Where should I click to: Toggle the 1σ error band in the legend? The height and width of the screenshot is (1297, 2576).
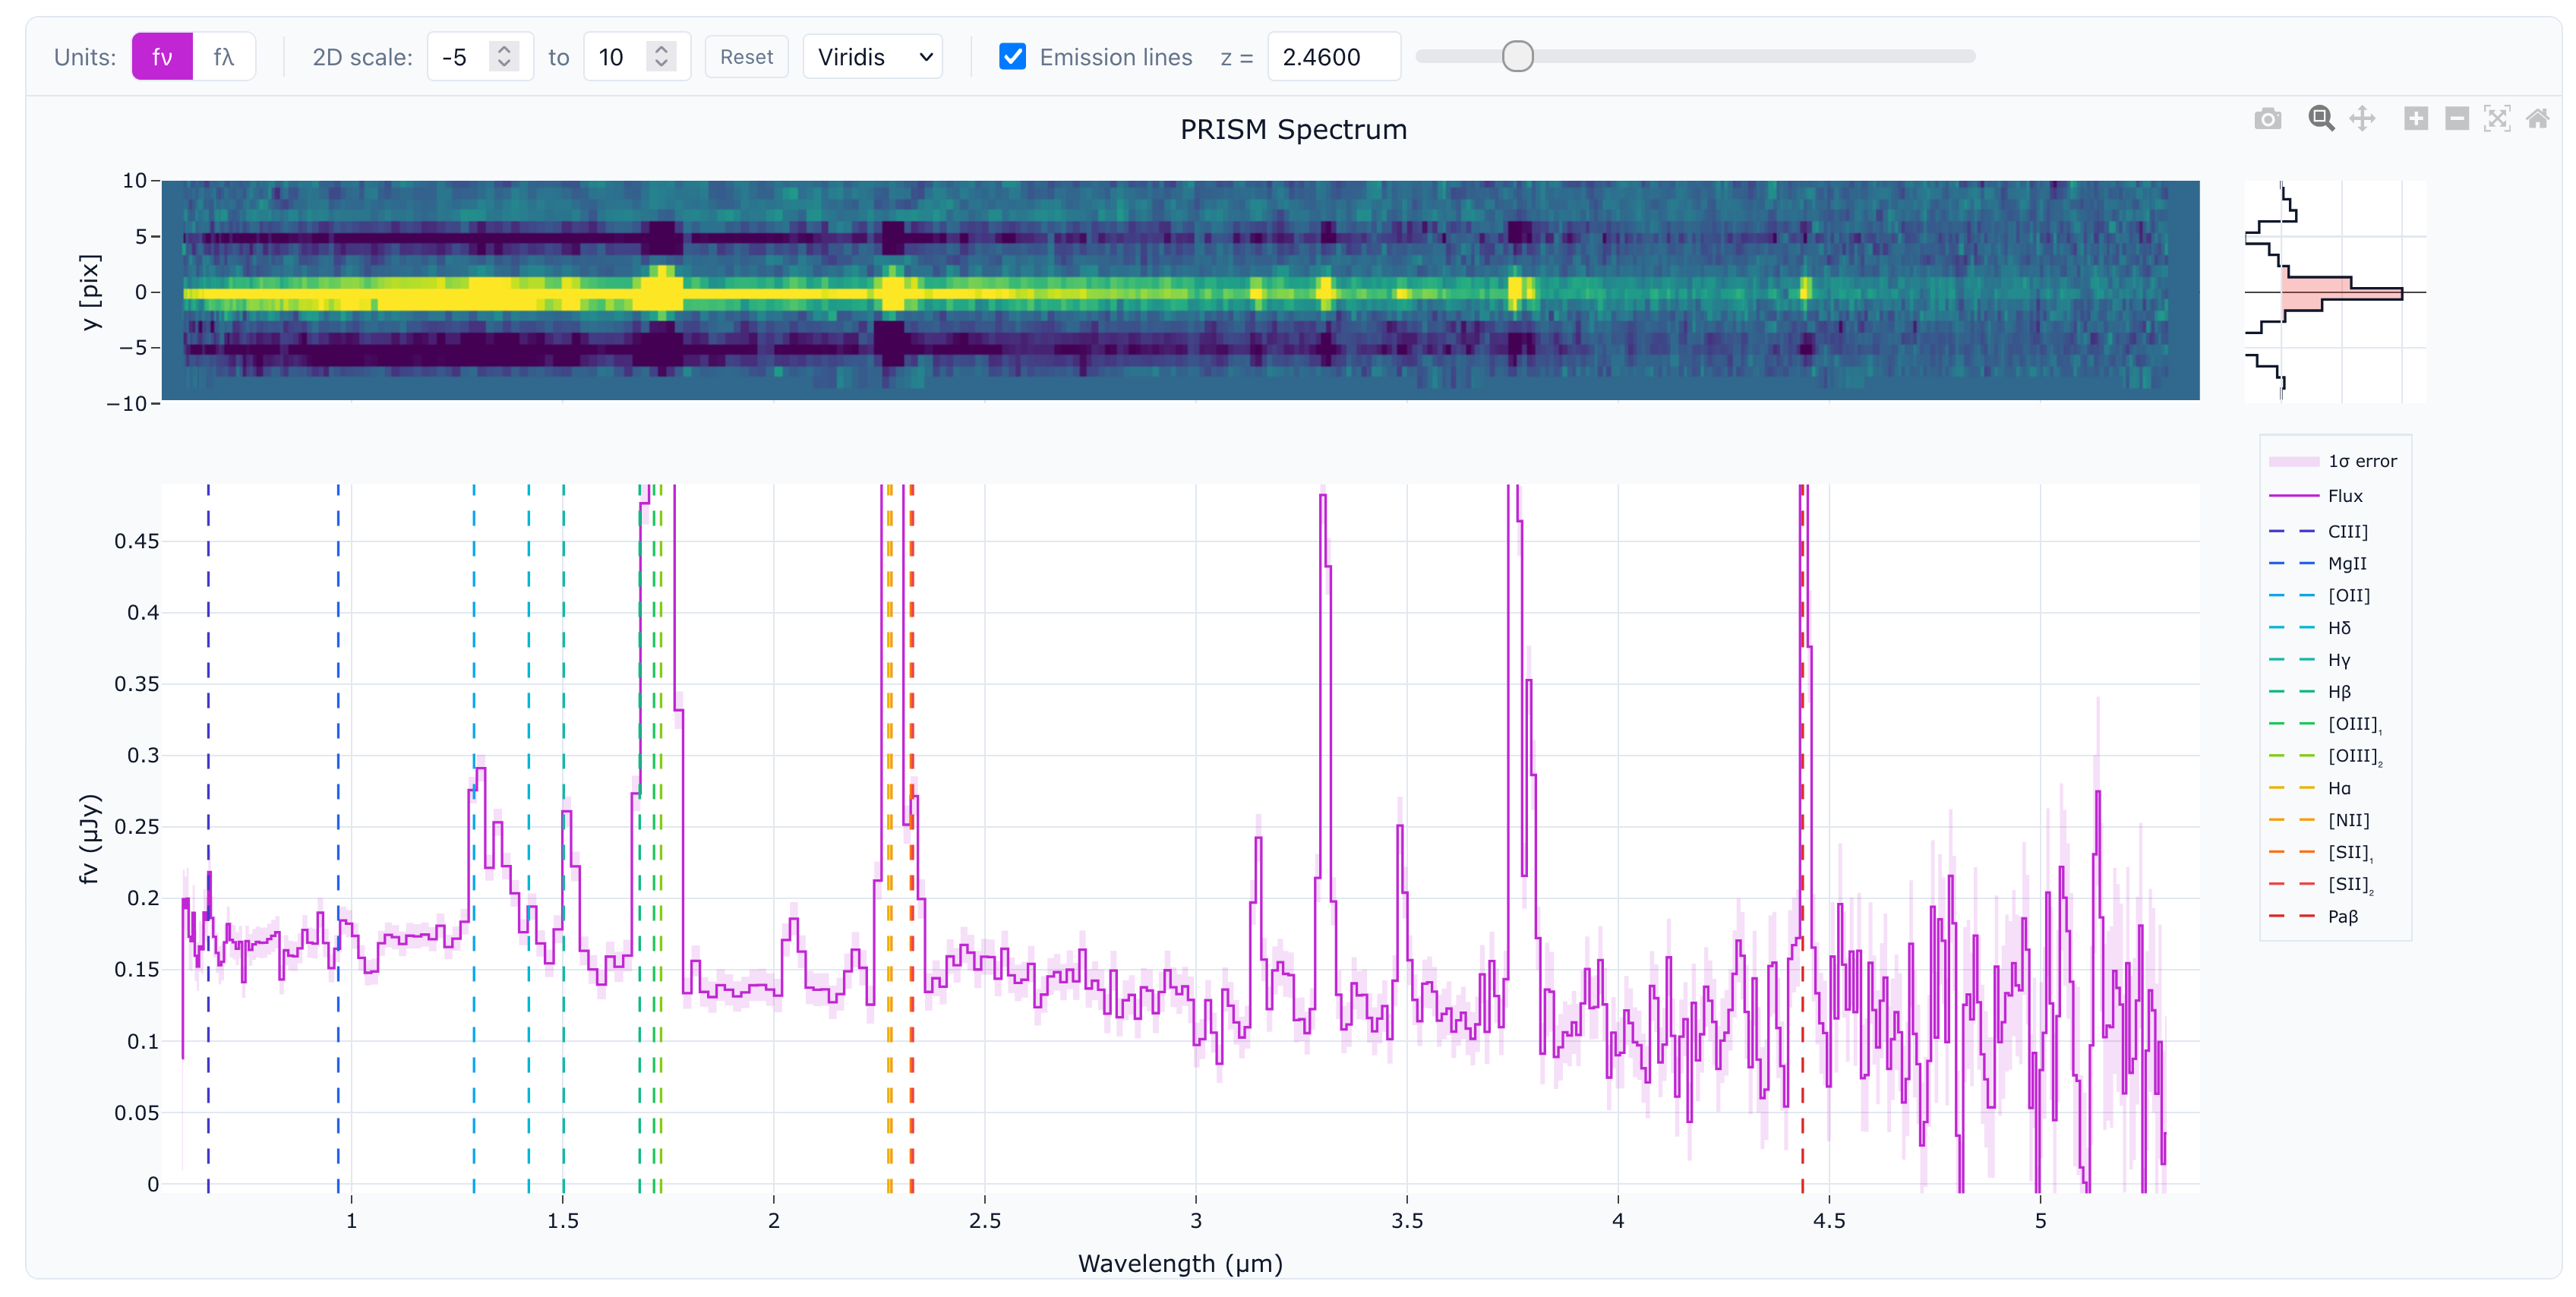point(2363,461)
